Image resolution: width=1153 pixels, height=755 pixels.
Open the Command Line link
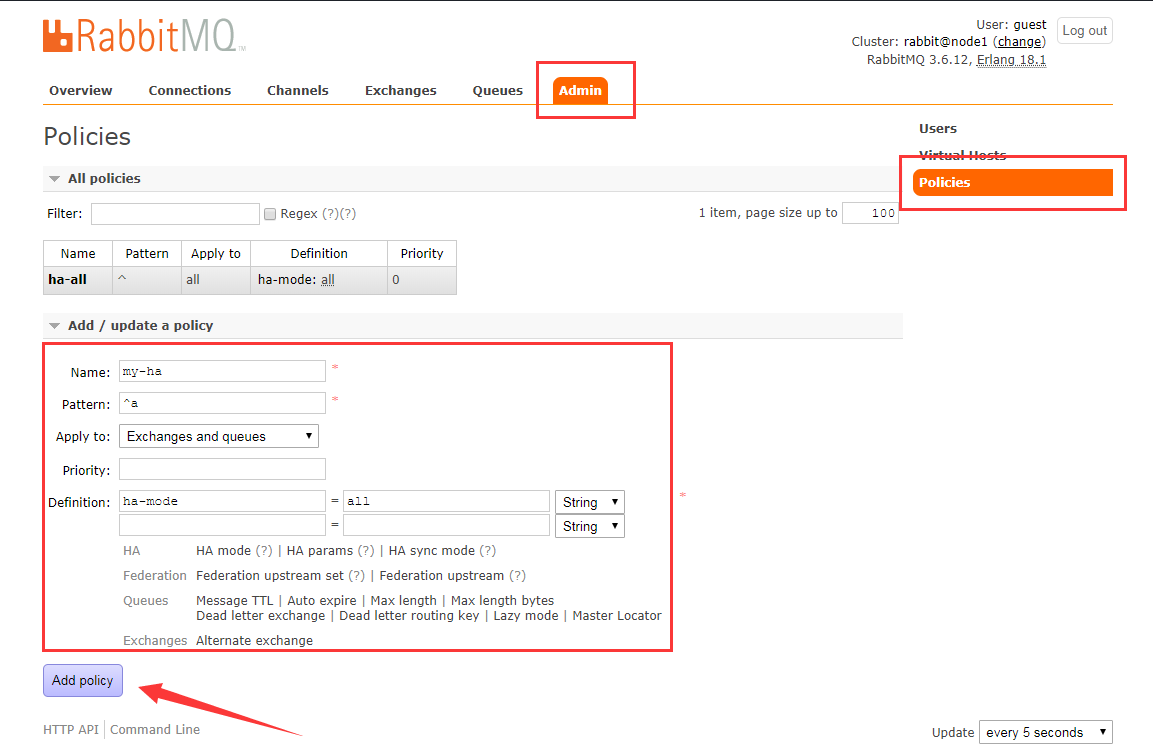point(155,729)
